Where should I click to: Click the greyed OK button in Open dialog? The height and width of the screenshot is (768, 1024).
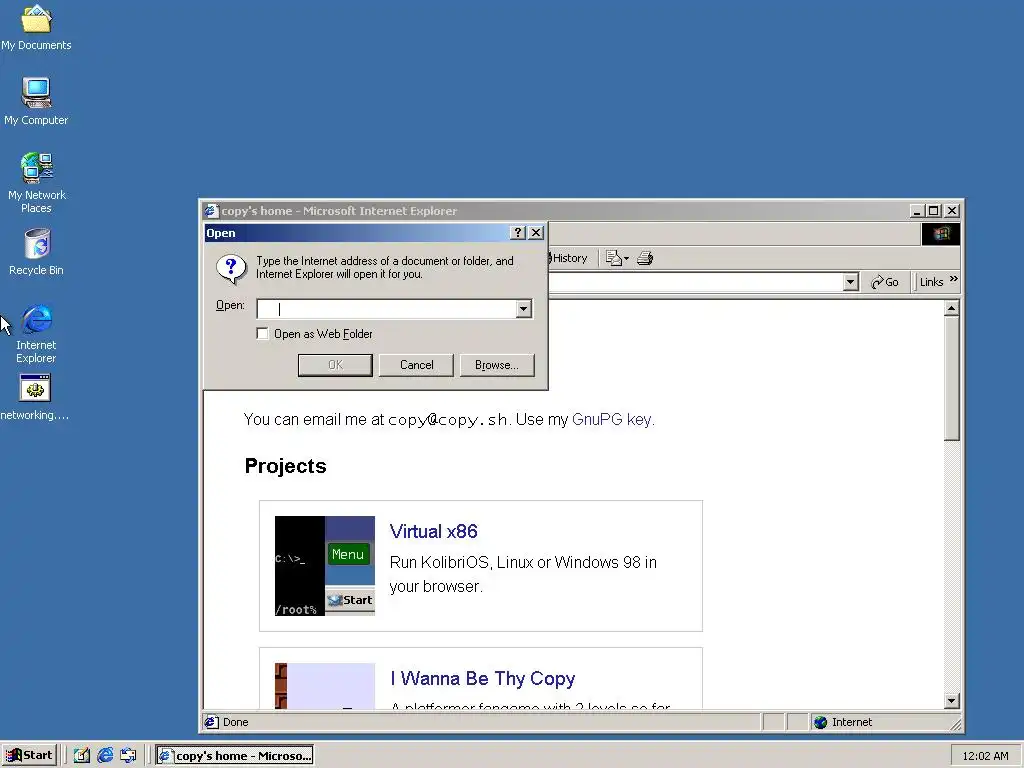click(335, 365)
